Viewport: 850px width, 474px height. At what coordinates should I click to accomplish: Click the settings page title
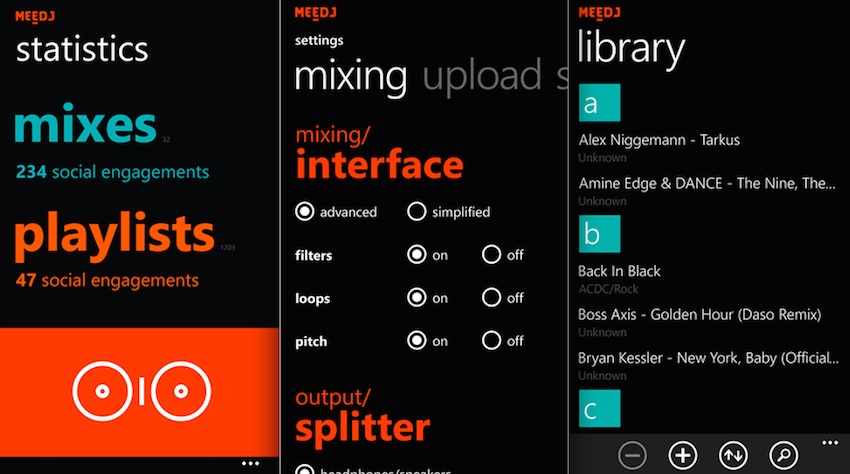click(x=319, y=41)
